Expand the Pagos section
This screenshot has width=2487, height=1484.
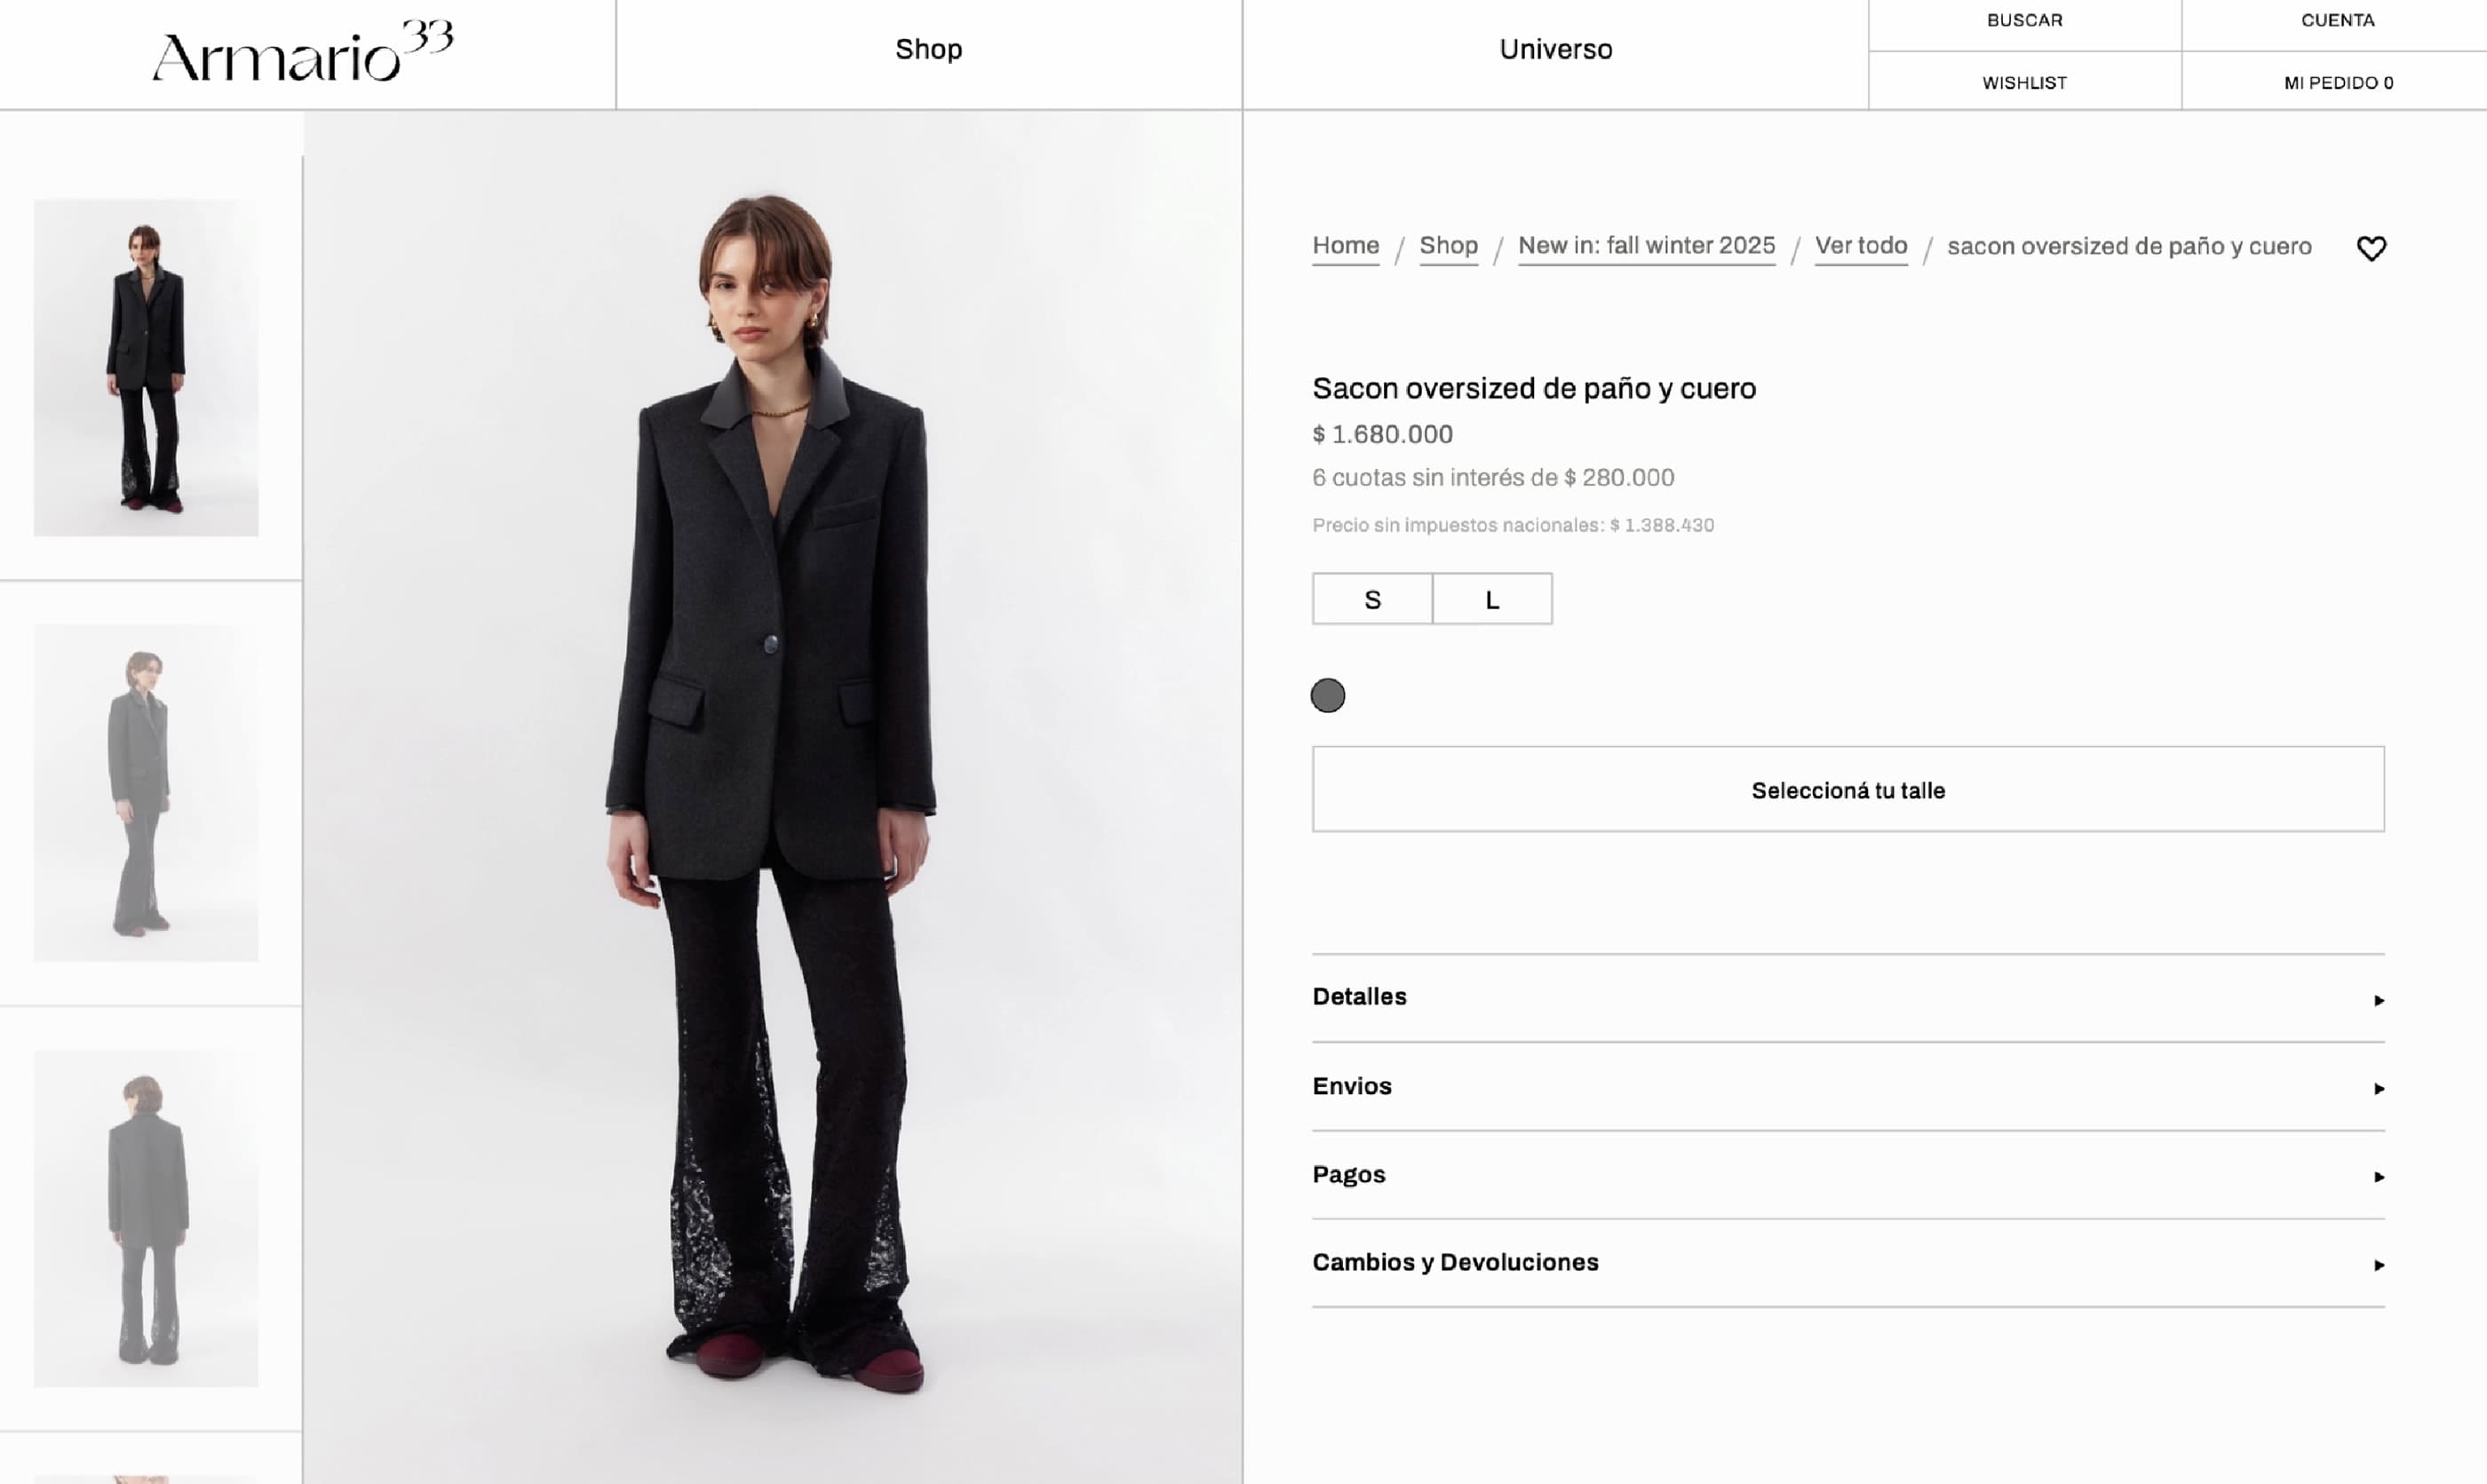[x=1847, y=1175]
